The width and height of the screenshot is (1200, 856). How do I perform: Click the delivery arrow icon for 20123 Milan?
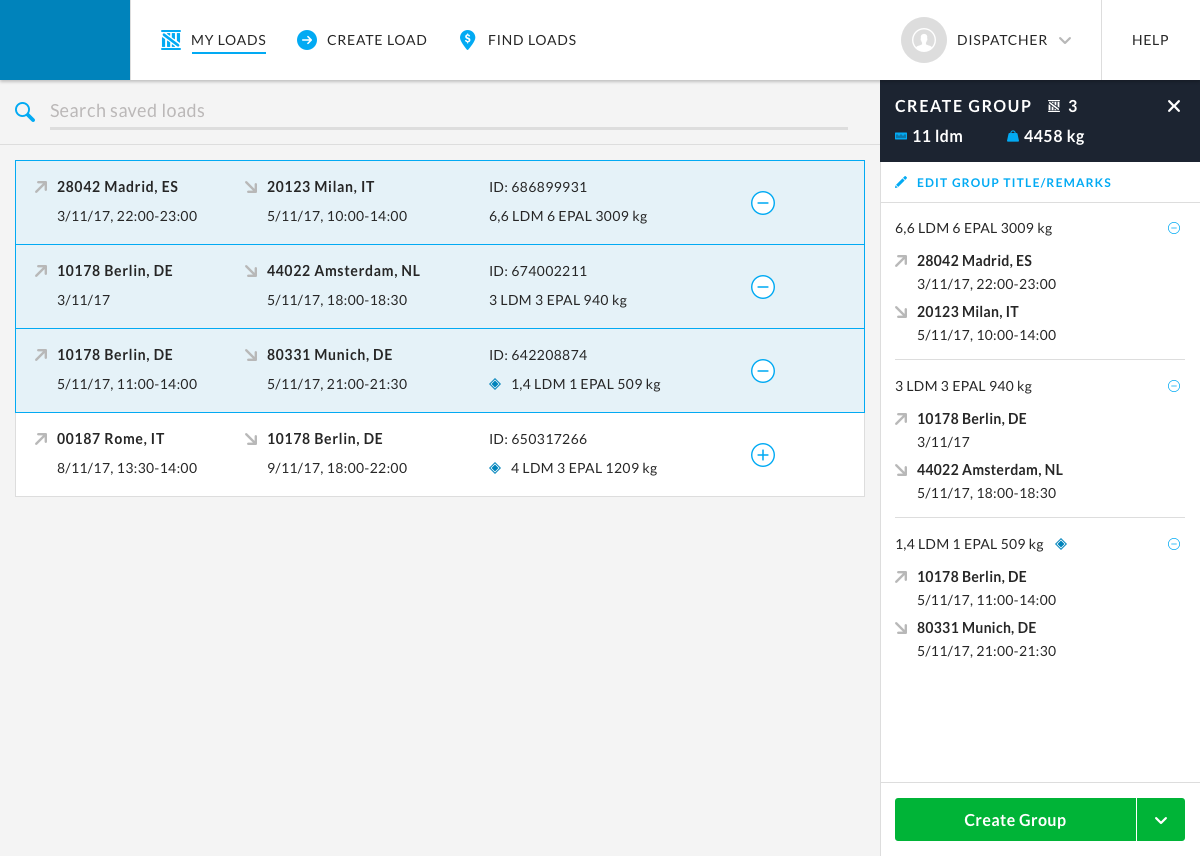click(251, 187)
